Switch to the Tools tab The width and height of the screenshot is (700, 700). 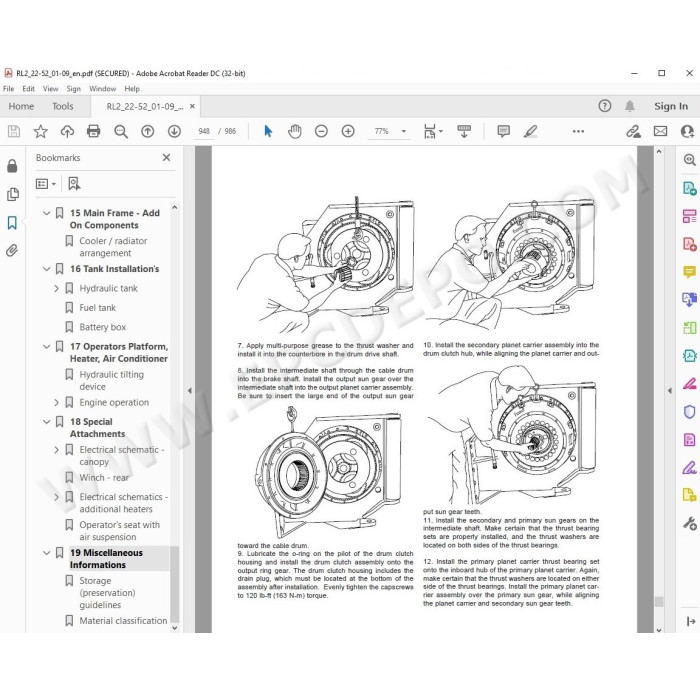[x=62, y=106]
